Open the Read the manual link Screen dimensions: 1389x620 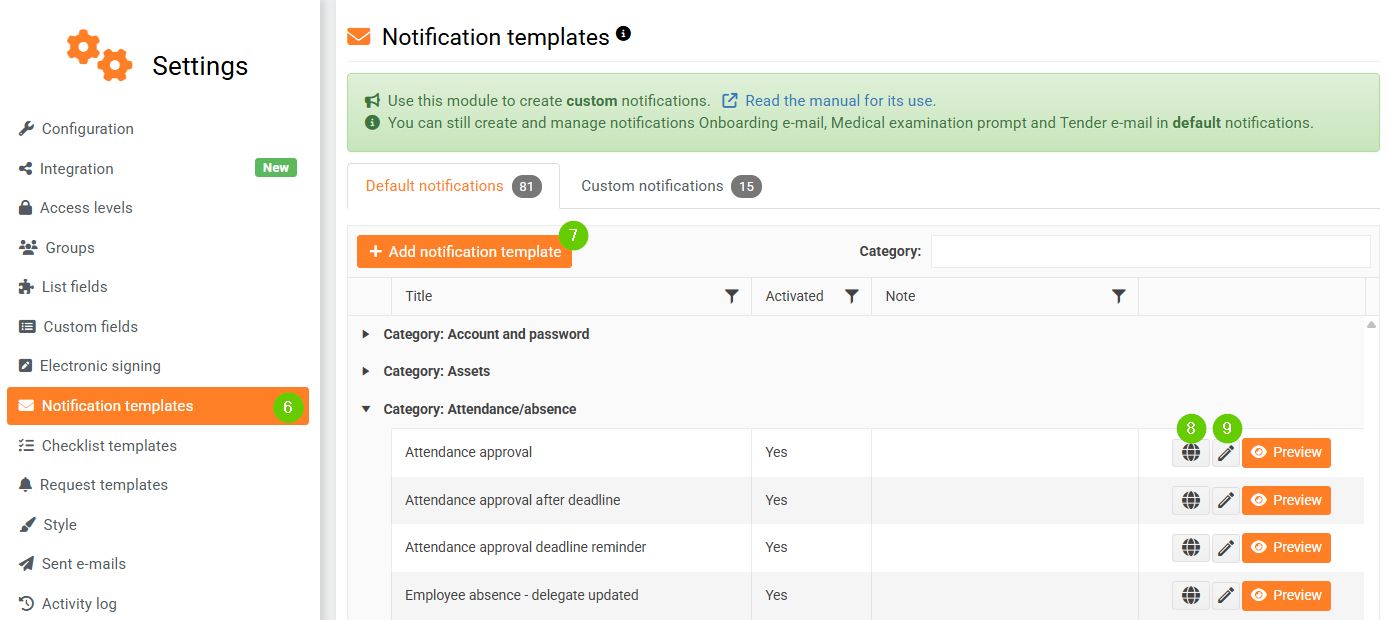pyautogui.click(x=840, y=101)
